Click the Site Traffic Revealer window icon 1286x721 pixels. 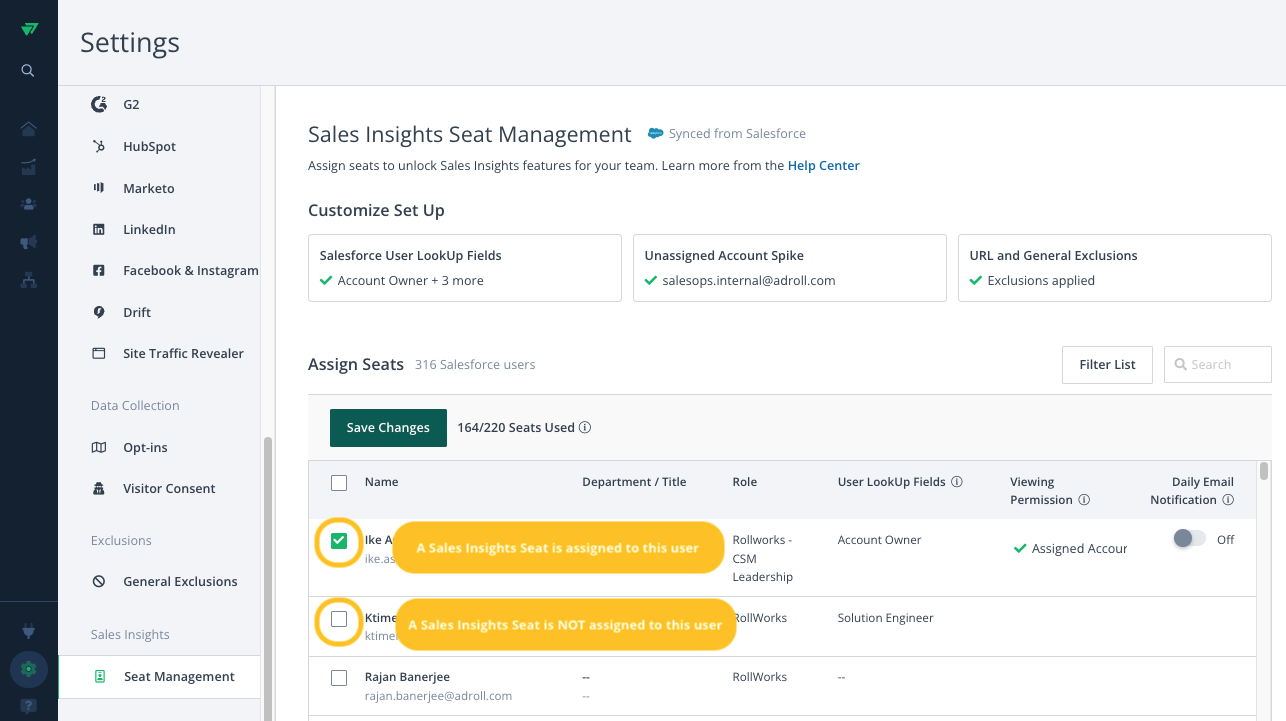click(x=99, y=353)
